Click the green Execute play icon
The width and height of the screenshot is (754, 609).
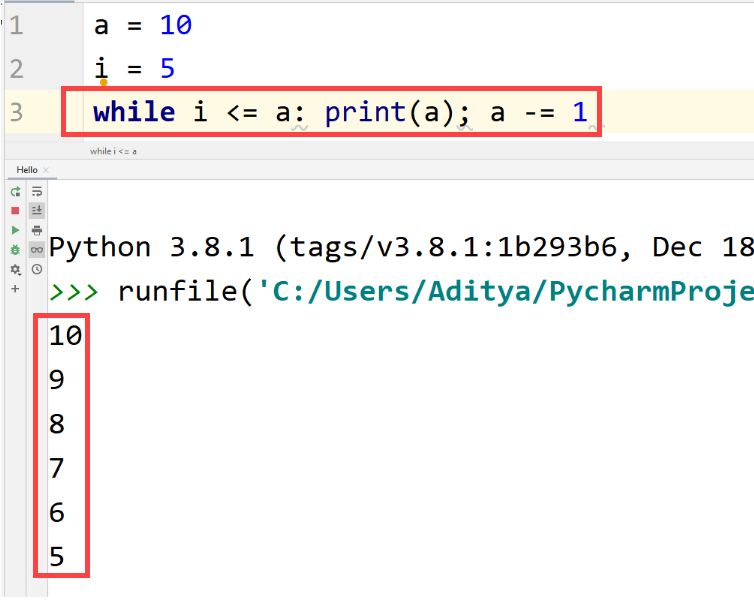15,230
